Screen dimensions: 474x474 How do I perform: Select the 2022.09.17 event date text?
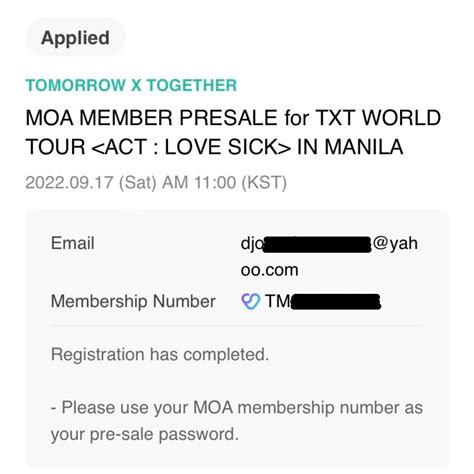pyautogui.click(x=156, y=183)
